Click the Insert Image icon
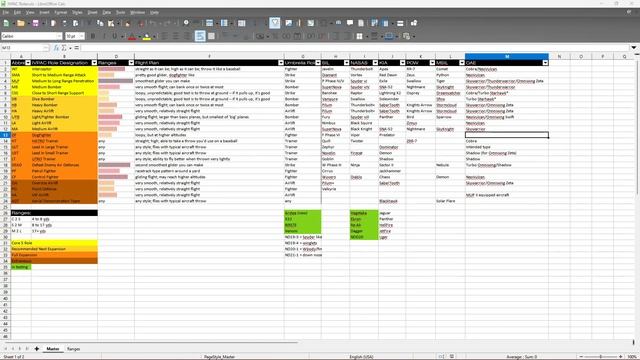The width and height of the screenshot is (640, 360). pos(289,23)
